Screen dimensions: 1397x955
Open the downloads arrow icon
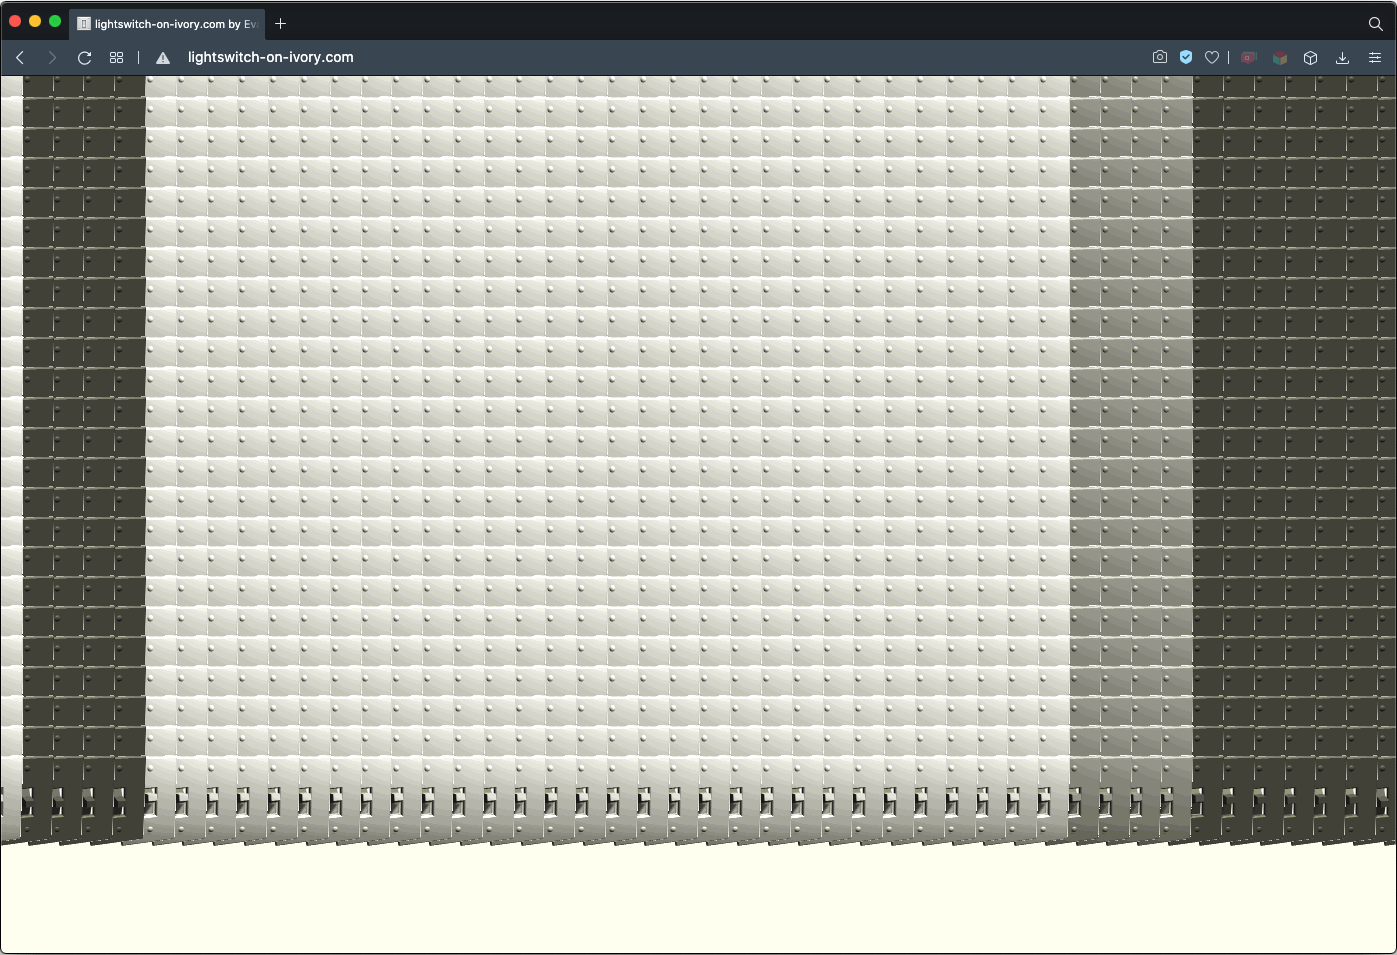click(1343, 58)
